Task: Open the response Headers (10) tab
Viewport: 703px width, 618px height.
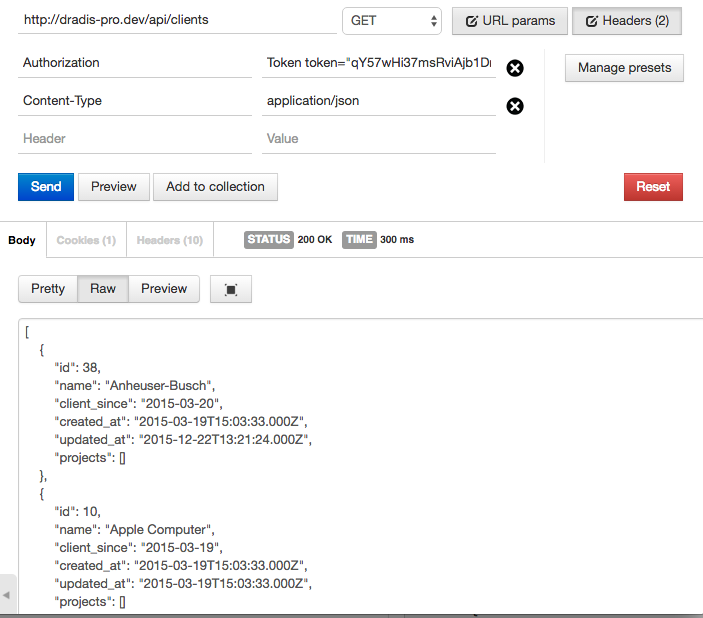Action: click(170, 240)
